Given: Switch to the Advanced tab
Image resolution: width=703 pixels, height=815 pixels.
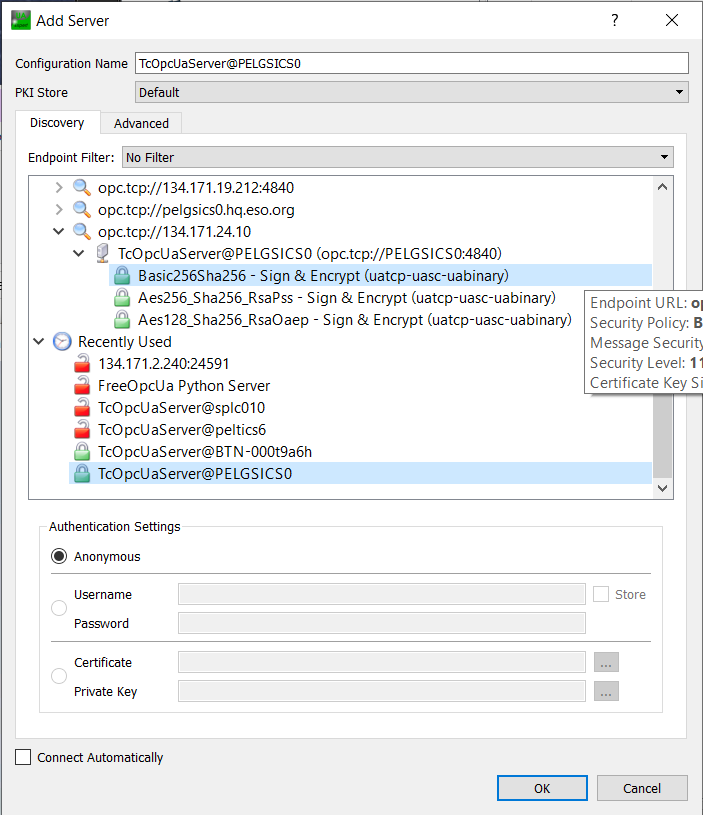Looking at the screenshot, I should 141,124.
